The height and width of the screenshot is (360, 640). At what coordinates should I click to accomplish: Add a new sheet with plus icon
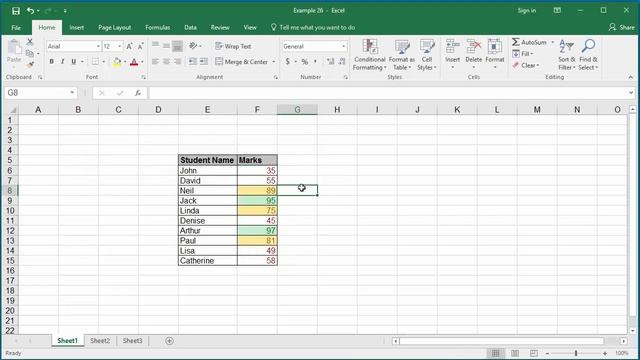[169, 341]
